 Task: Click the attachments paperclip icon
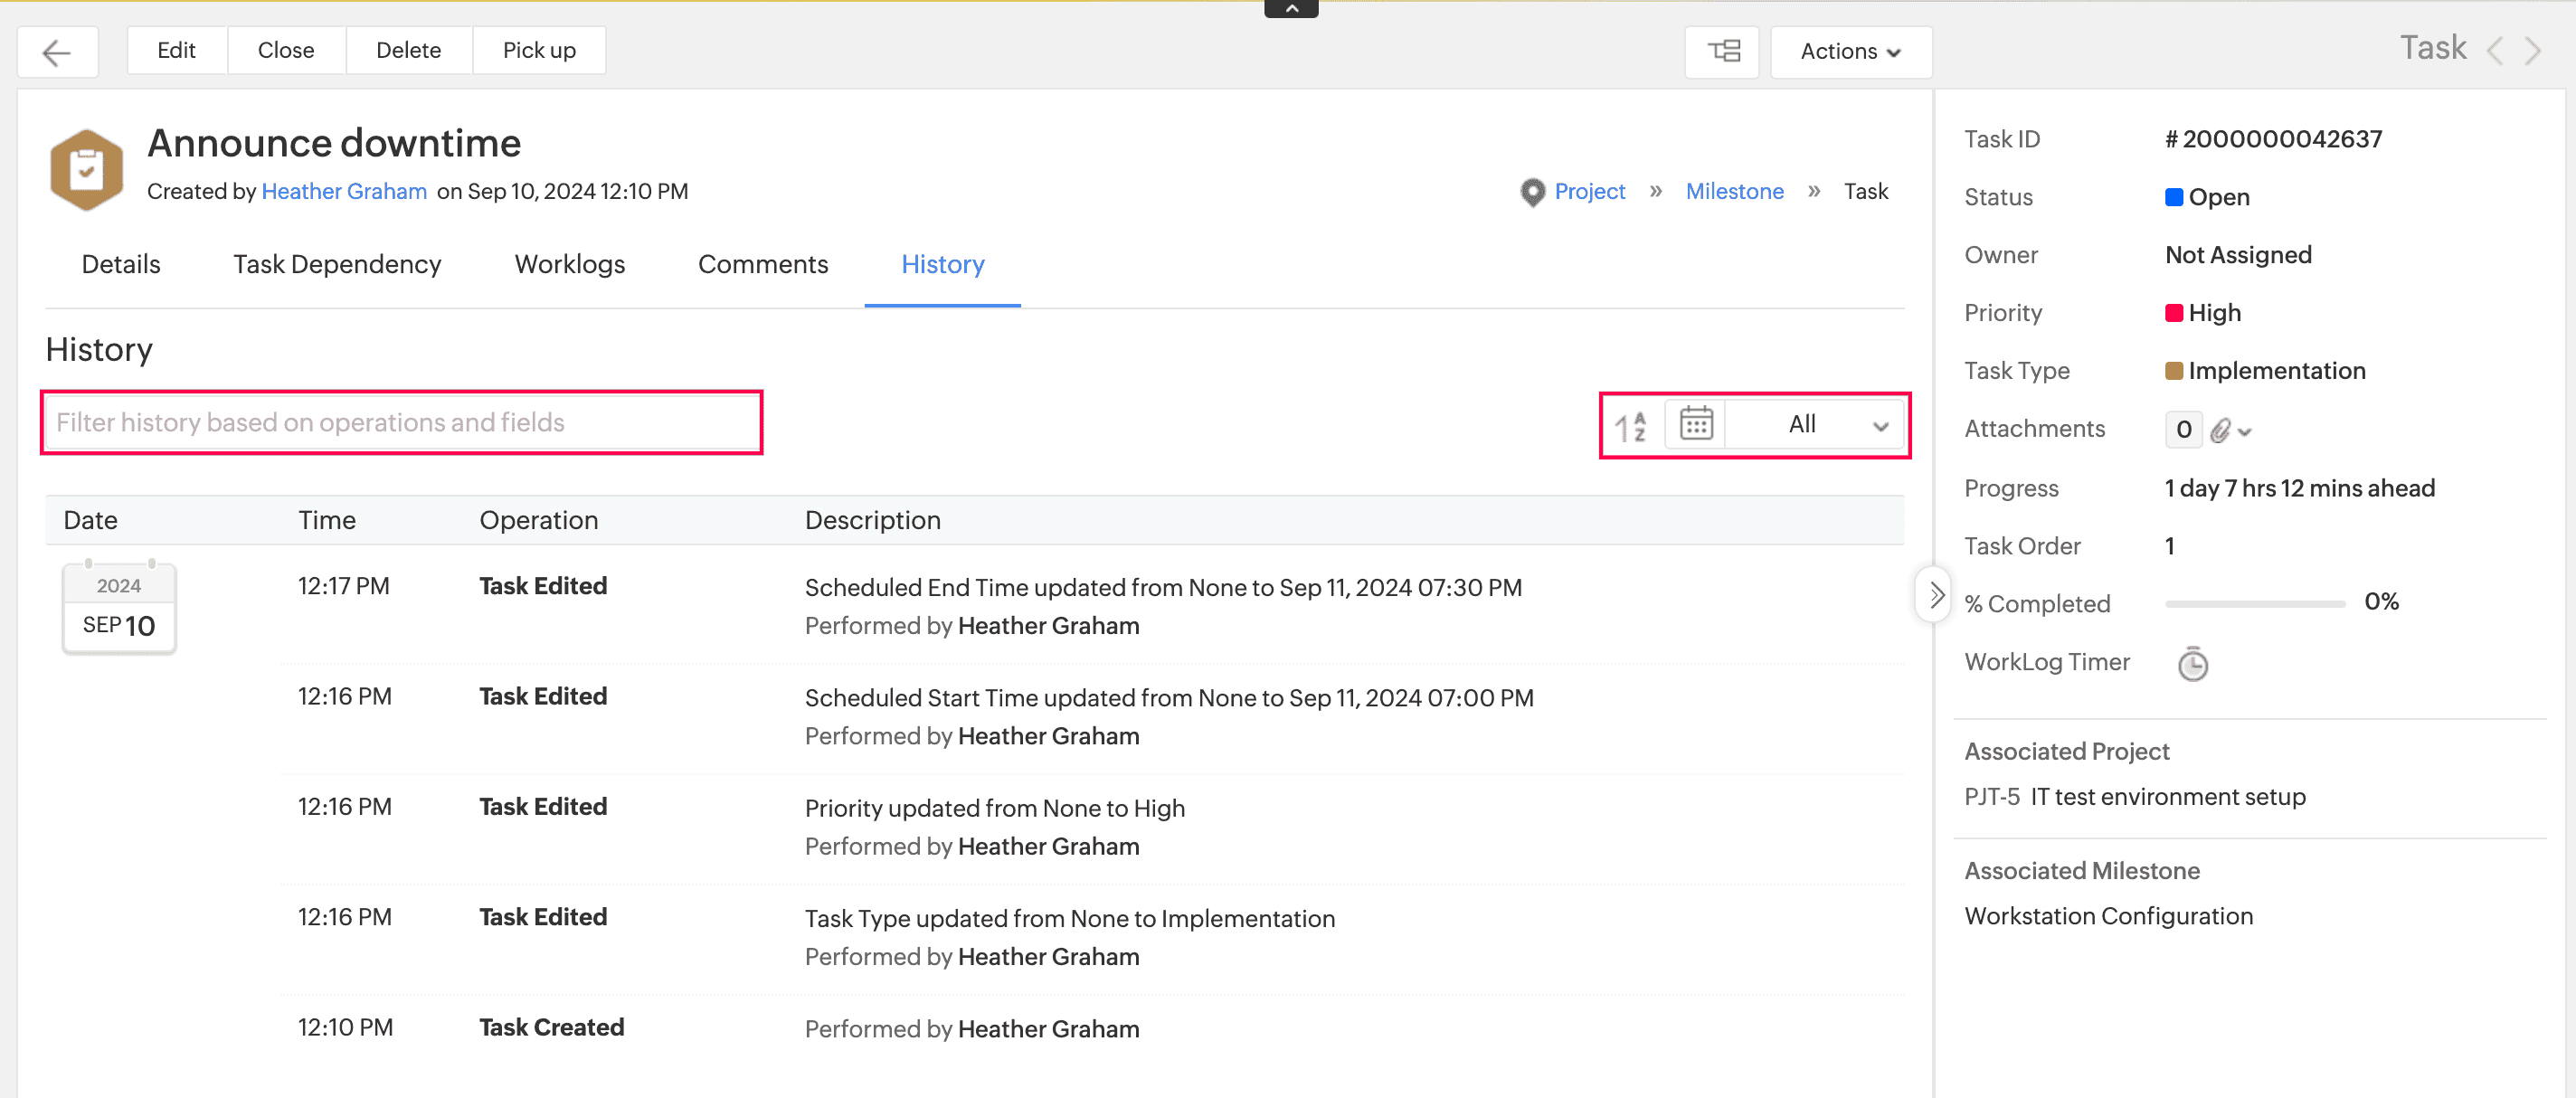coord(2220,431)
